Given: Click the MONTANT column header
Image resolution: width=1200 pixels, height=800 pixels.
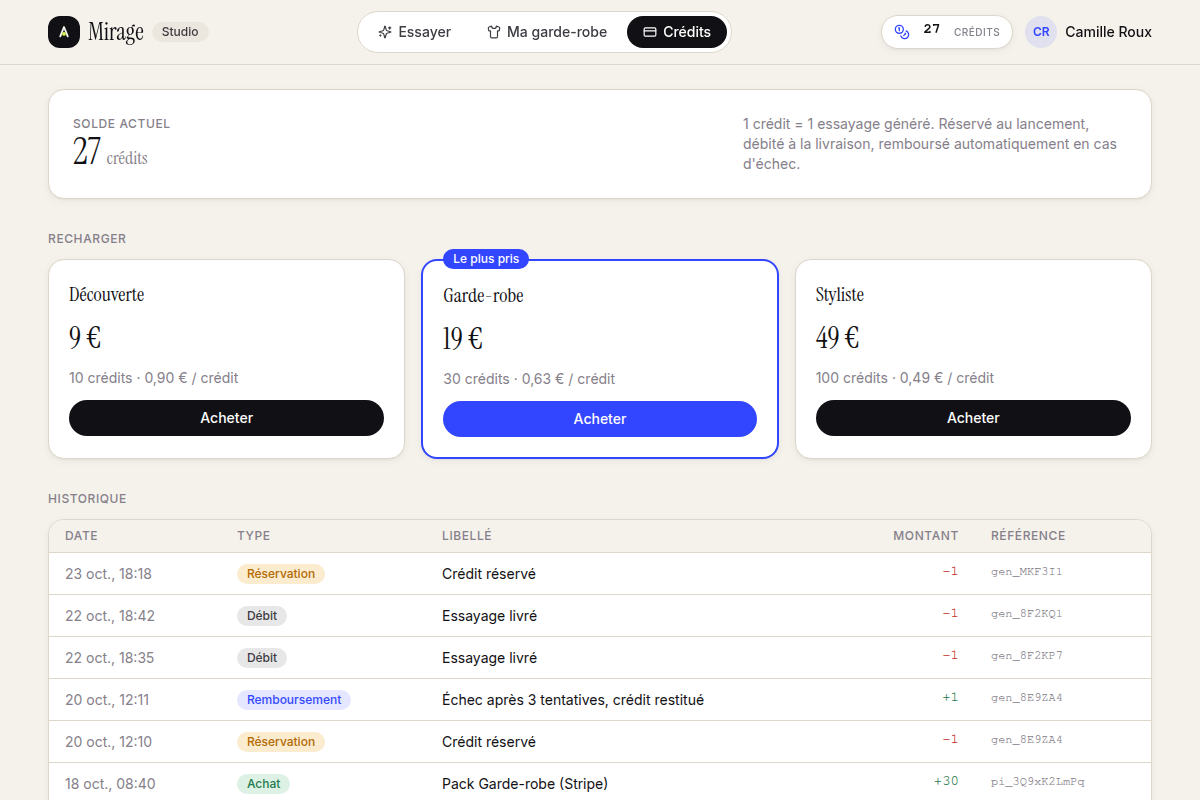Looking at the screenshot, I should click(x=926, y=536).
